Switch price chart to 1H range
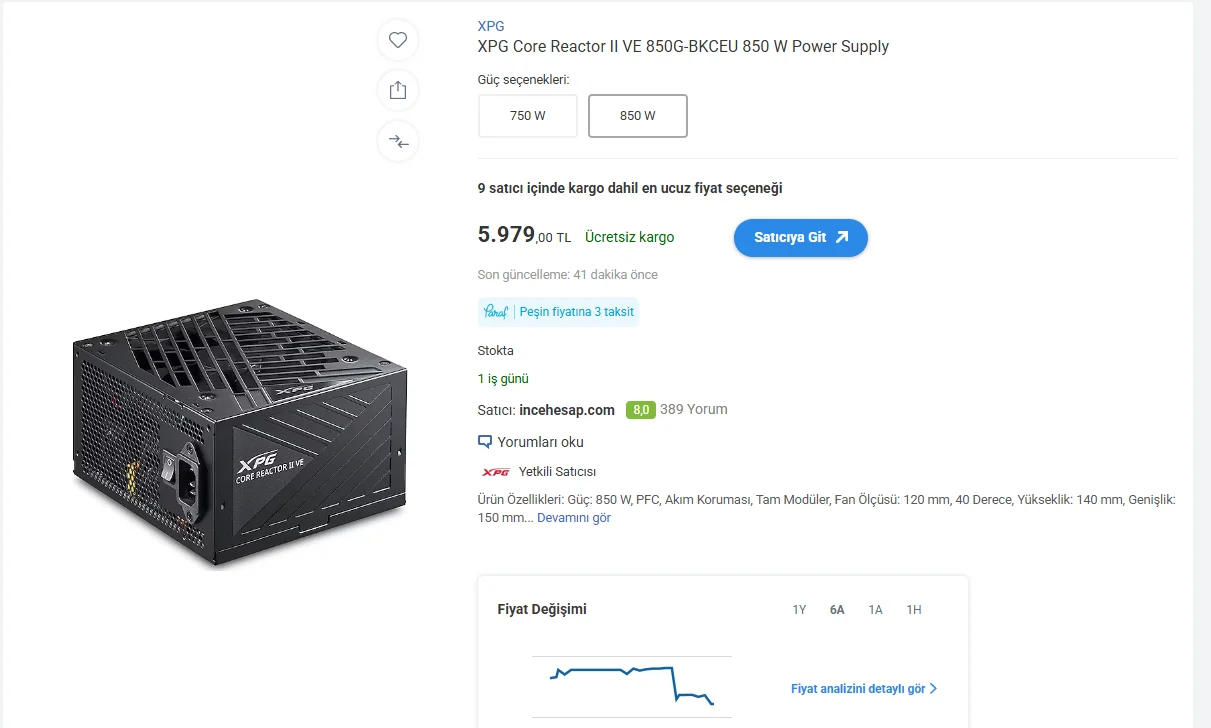The width and height of the screenshot is (1211, 728). (x=914, y=610)
